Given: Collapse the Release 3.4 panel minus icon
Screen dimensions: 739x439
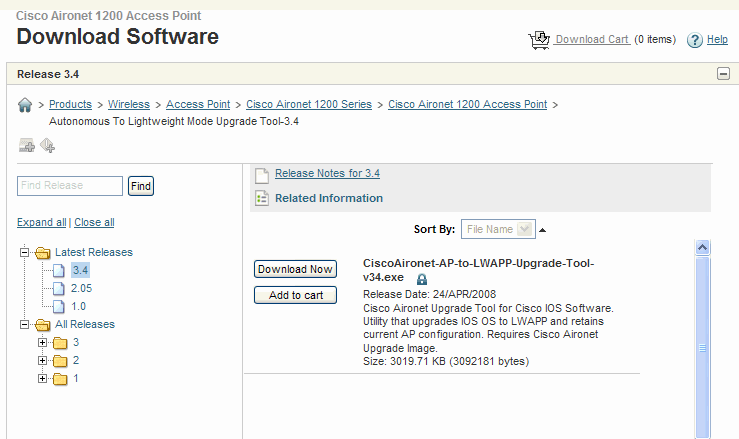Looking at the screenshot, I should tap(723, 74).
